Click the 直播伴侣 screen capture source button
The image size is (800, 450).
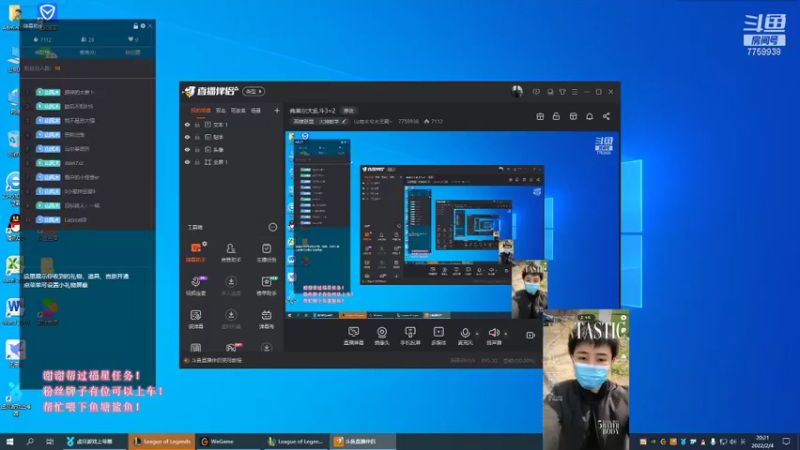[x=354, y=336]
